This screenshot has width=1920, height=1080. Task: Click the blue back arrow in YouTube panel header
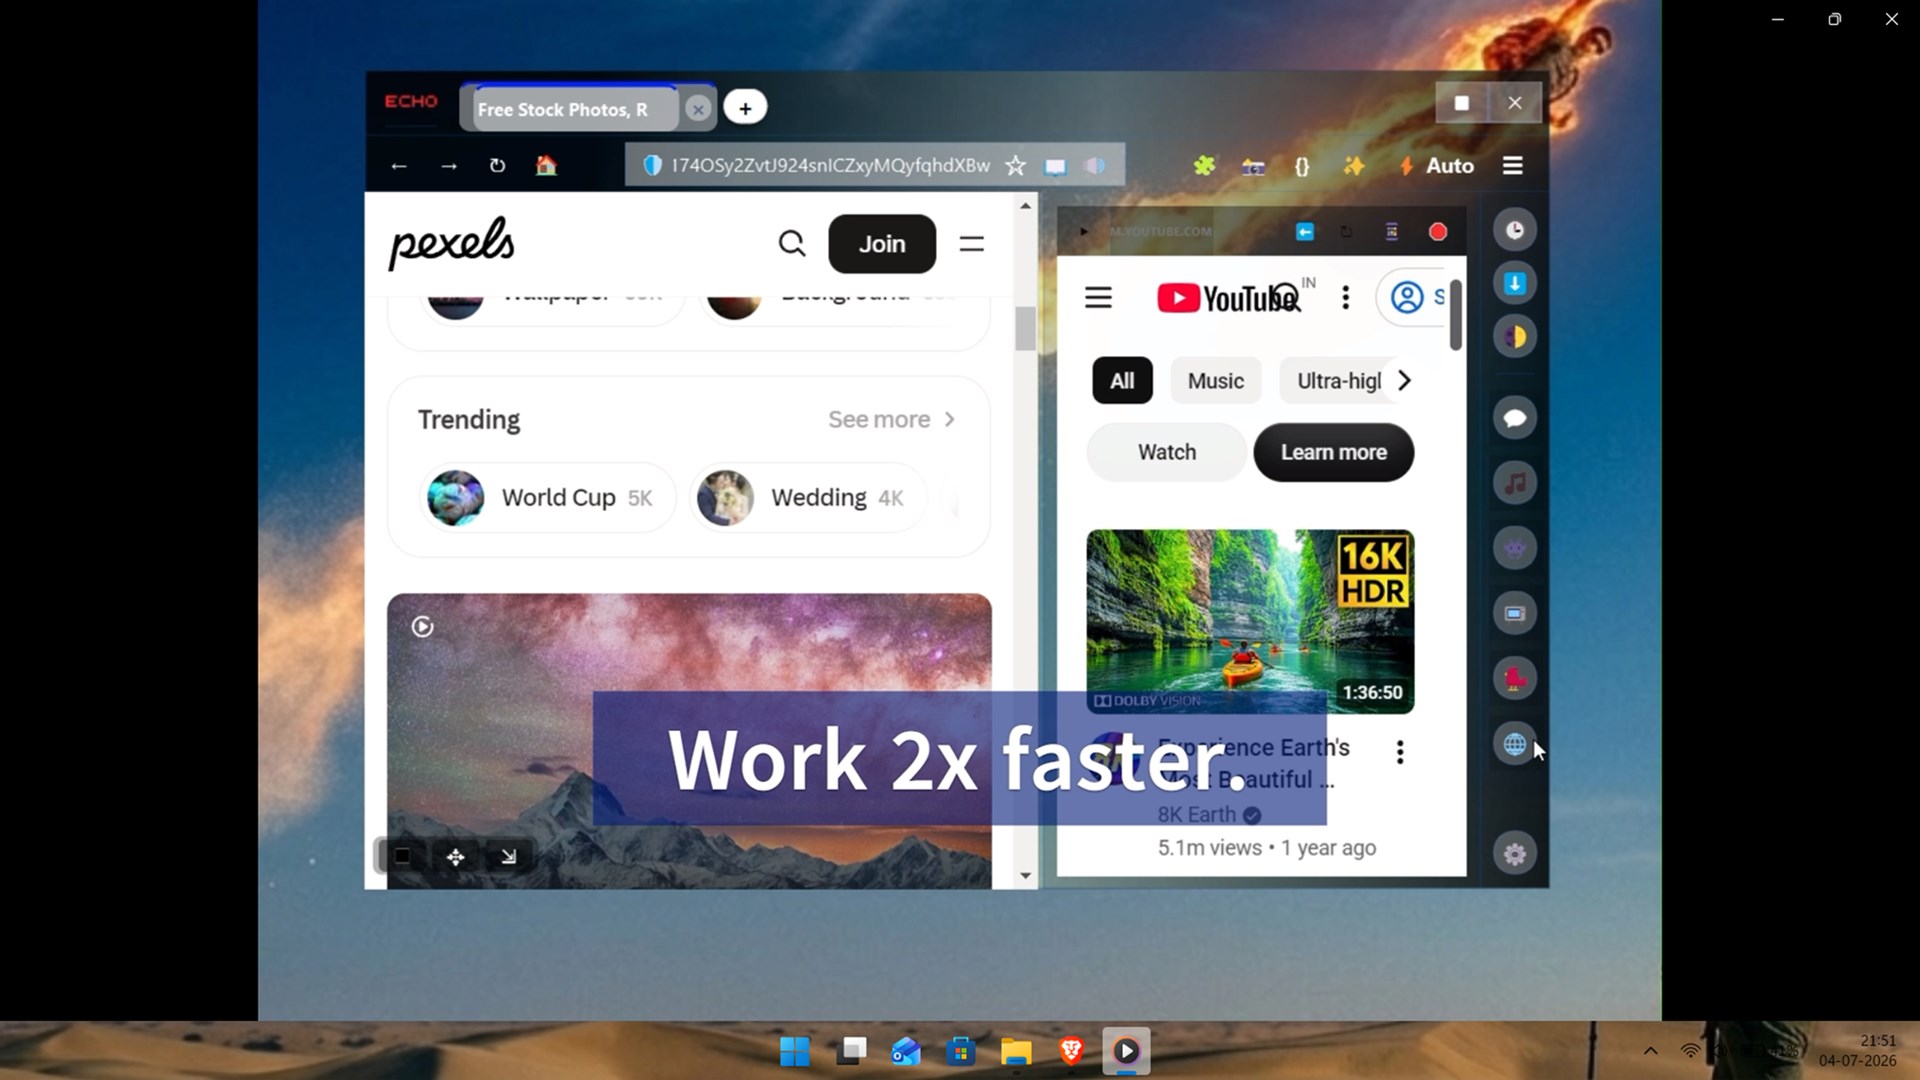tap(1305, 232)
